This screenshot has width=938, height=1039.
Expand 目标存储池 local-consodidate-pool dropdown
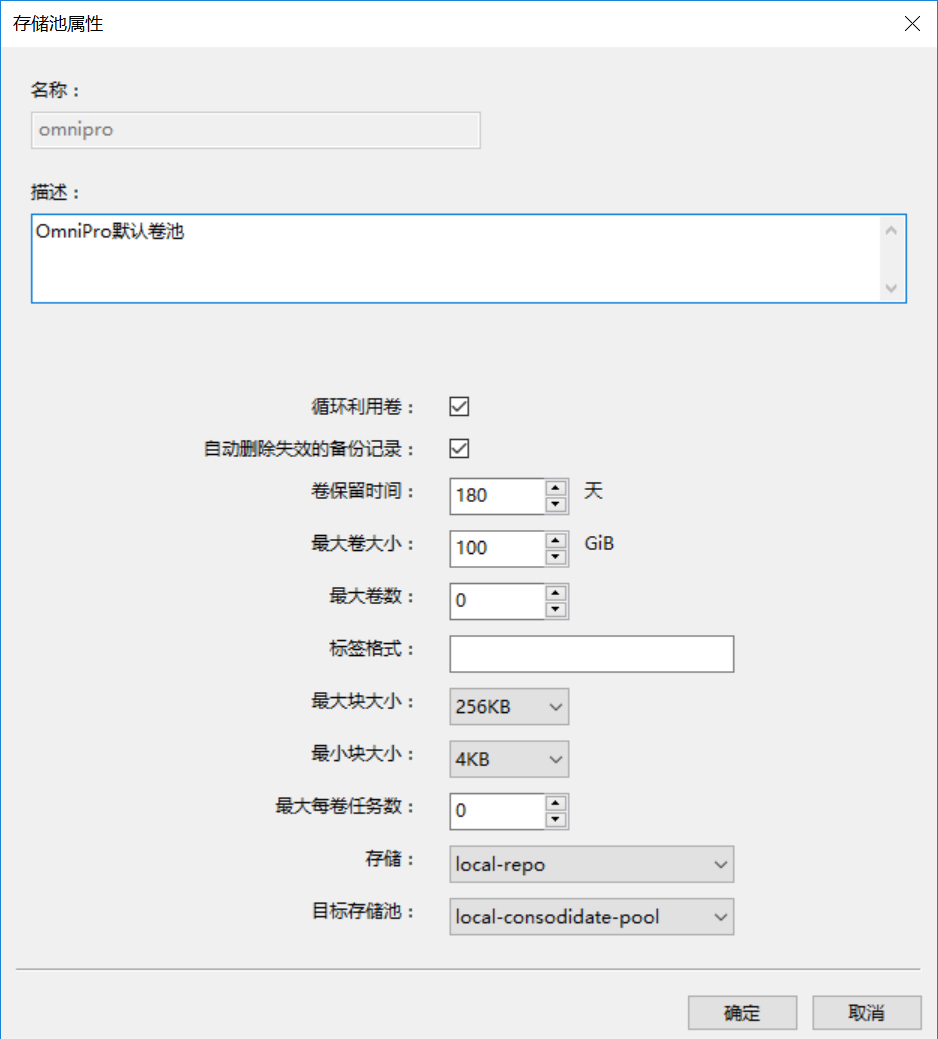click(591, 917)
